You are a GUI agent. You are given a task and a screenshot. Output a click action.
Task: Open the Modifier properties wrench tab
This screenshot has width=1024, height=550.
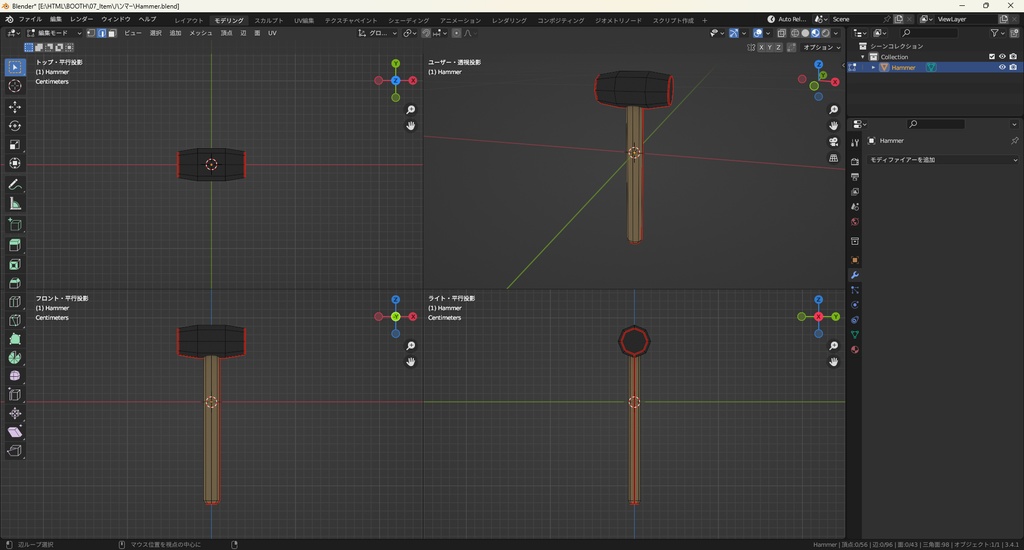(x=855, y=275)
